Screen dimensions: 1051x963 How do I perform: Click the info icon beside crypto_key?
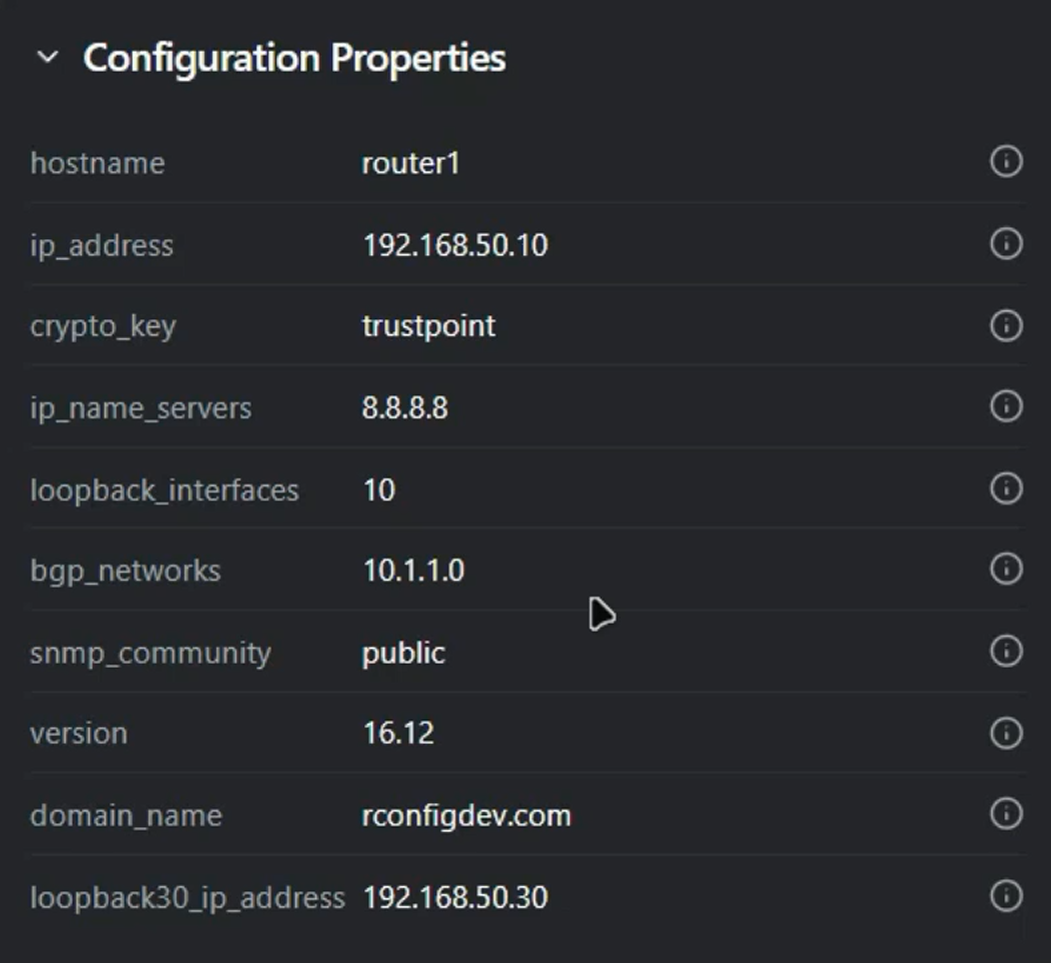(1005, 326)
